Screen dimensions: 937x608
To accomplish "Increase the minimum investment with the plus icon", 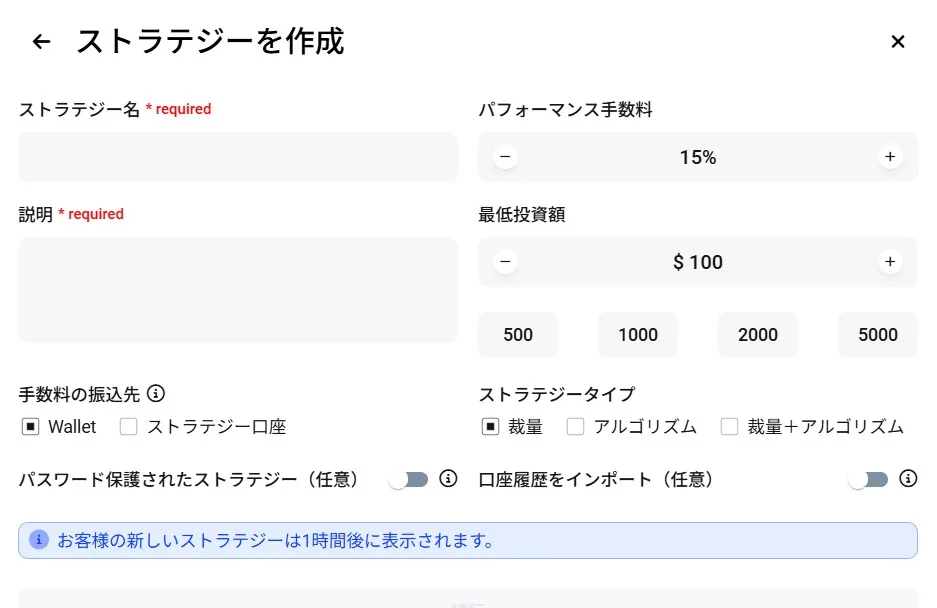I will [x=889, y=262].
